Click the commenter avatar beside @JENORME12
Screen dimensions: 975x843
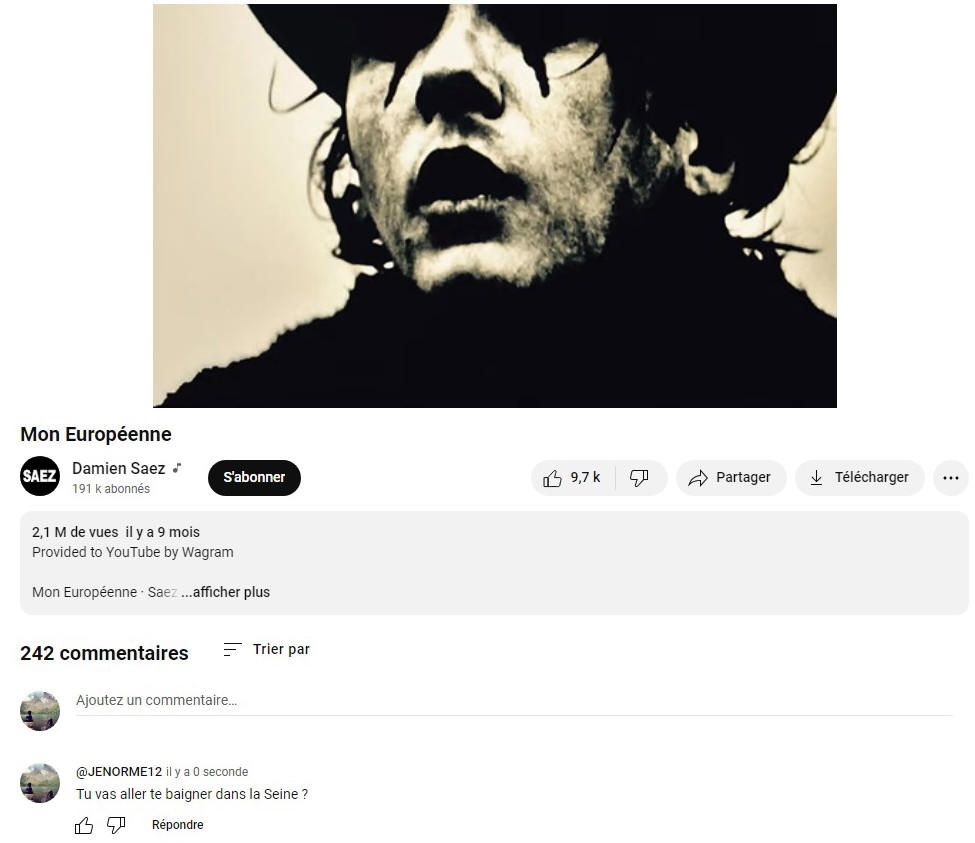(x=40, y=783)
